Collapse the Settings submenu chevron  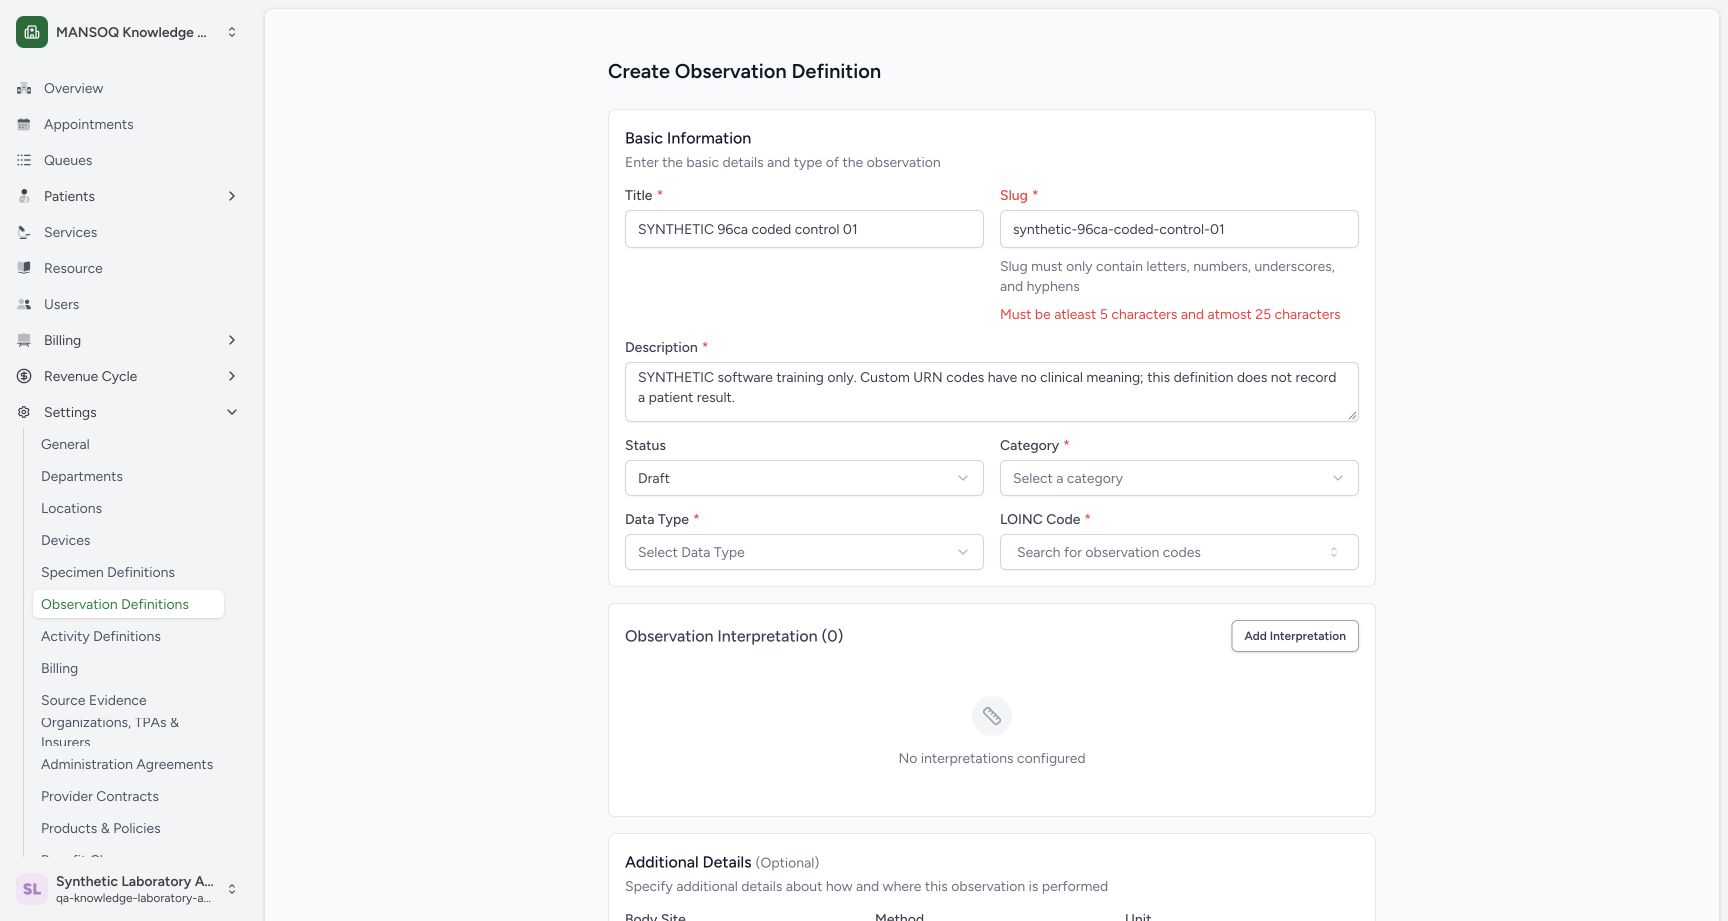click(x=232, y=412)
